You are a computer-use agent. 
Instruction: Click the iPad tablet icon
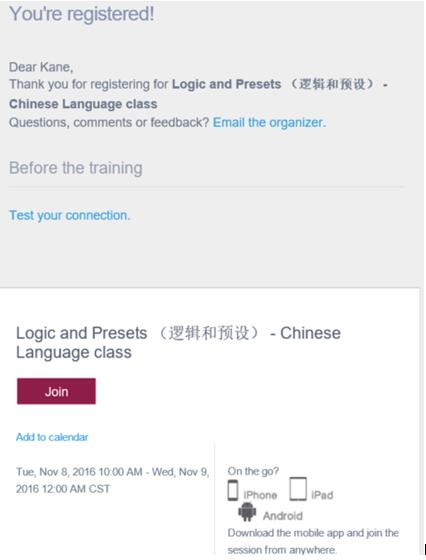click(298, 489)
